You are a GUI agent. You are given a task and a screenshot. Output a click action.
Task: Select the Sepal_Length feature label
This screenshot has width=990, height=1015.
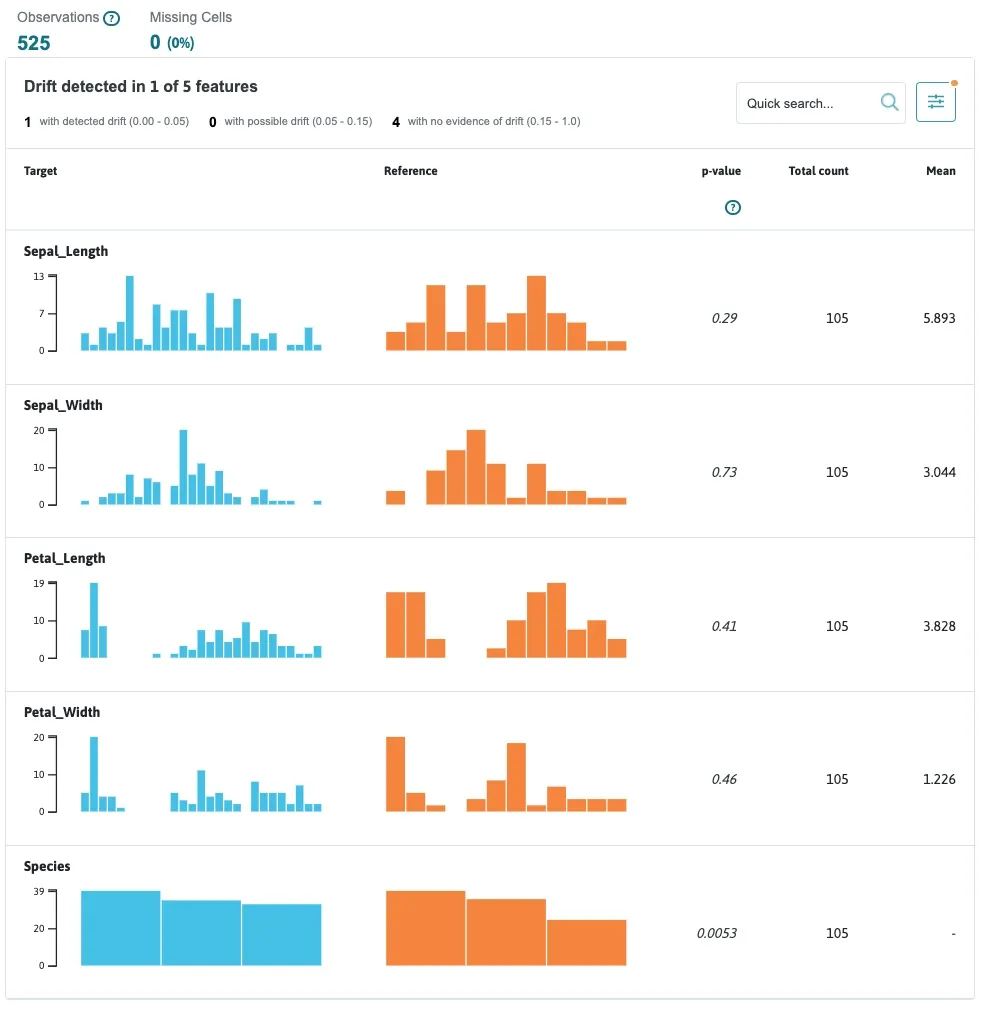(66, 251)
